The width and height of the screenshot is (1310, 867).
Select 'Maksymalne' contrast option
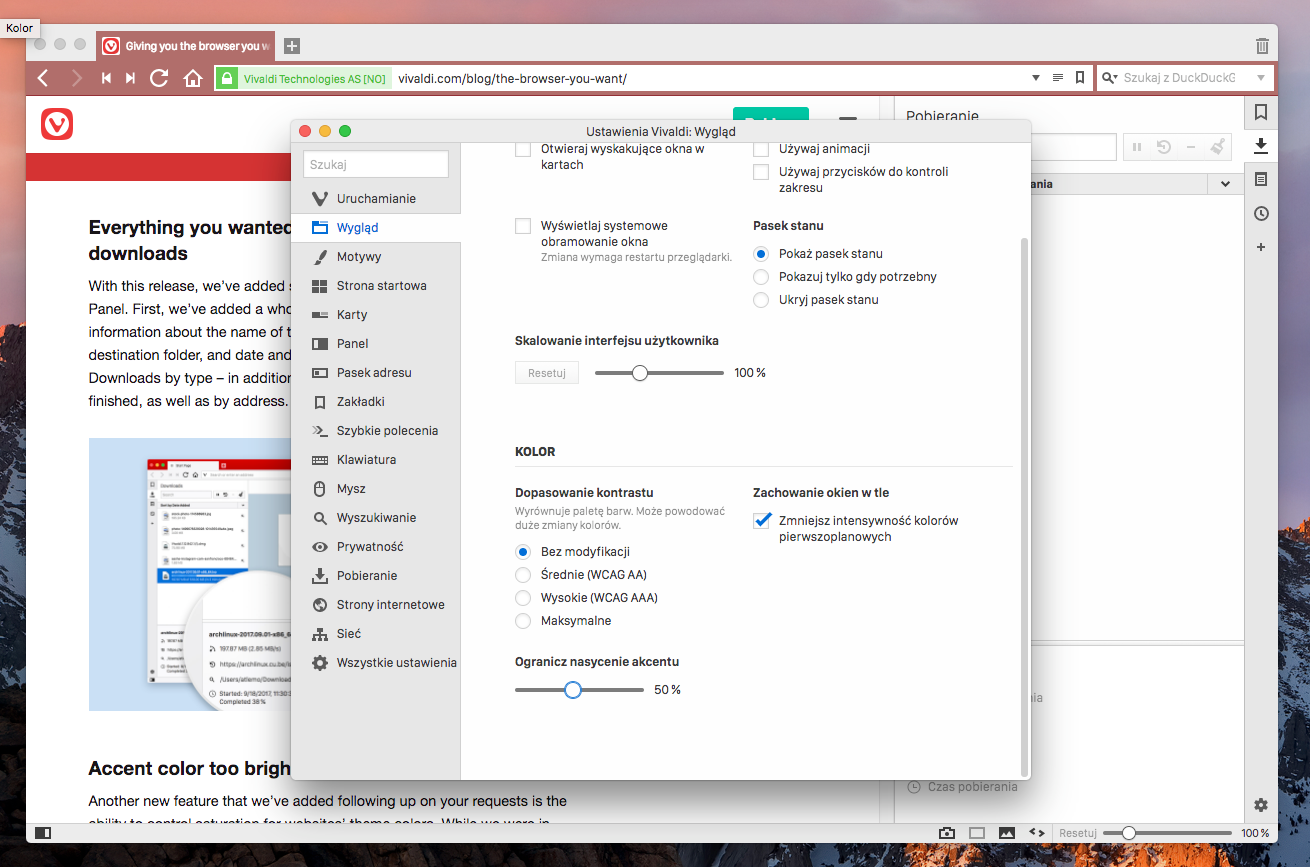click(x=523, y=621)
